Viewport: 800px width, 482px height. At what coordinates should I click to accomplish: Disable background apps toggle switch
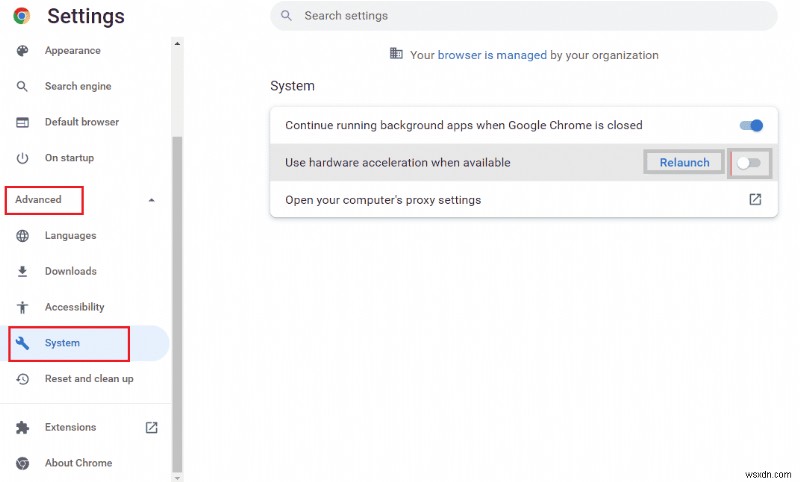click(x=751, y=126)
